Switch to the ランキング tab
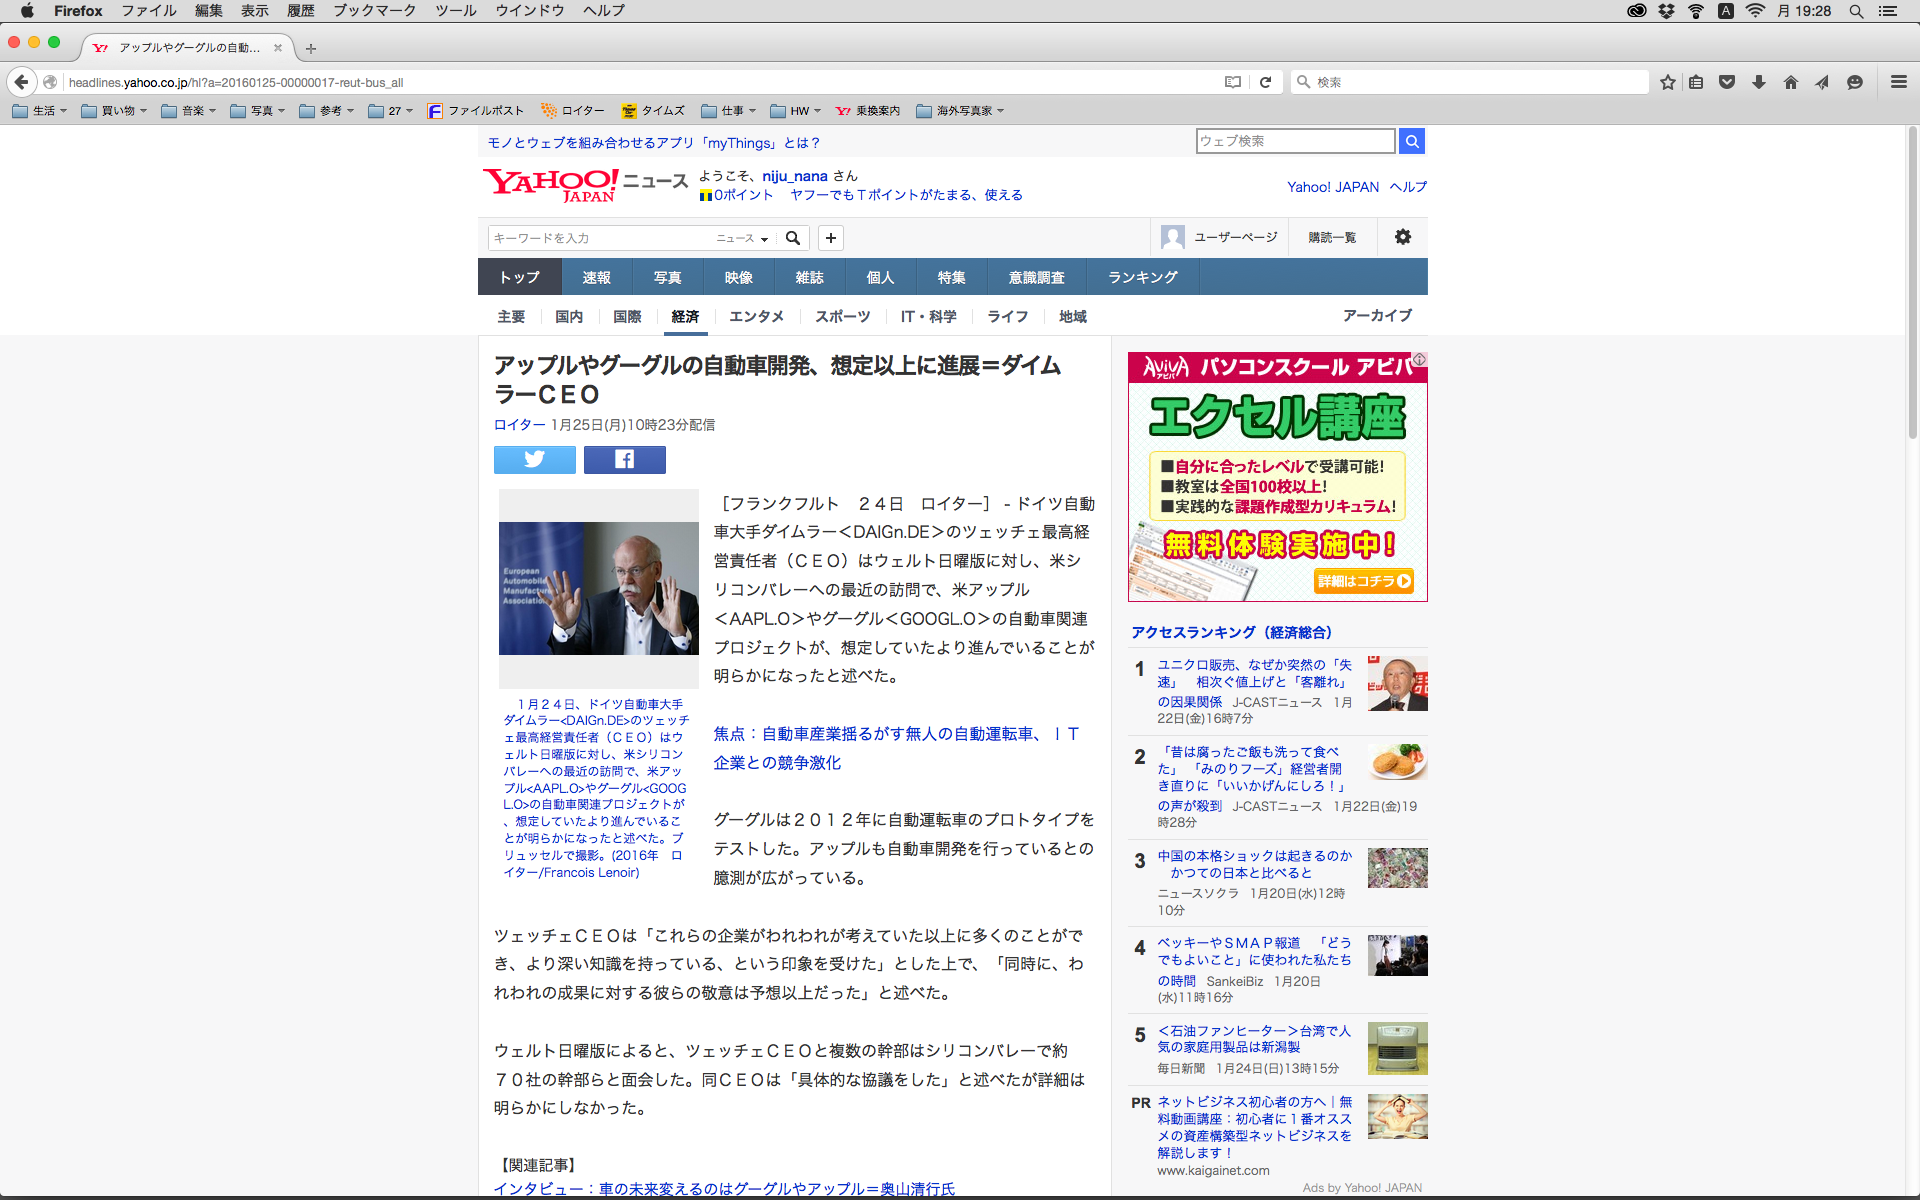This screenshot has height=1200, width=1920. [1142, 277]
